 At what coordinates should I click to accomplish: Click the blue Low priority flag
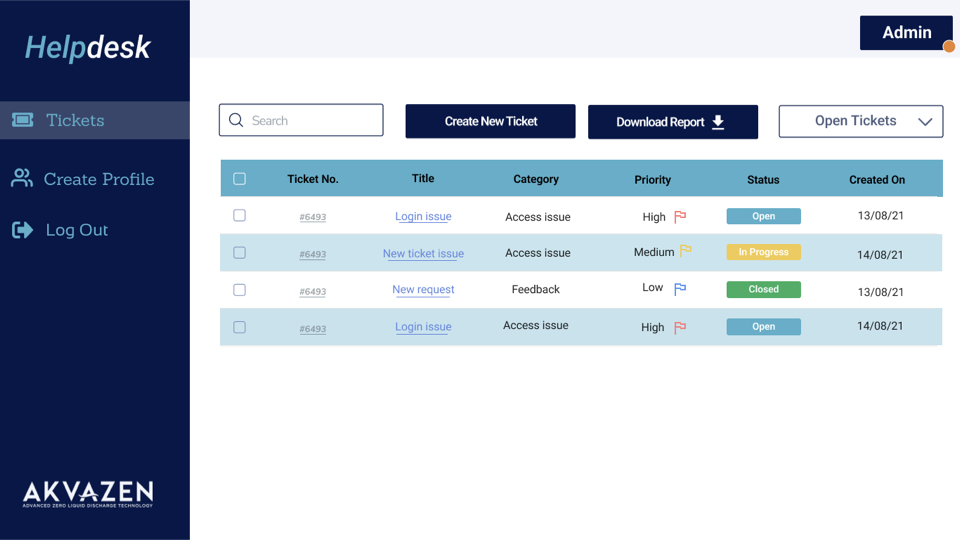(680, 289)
